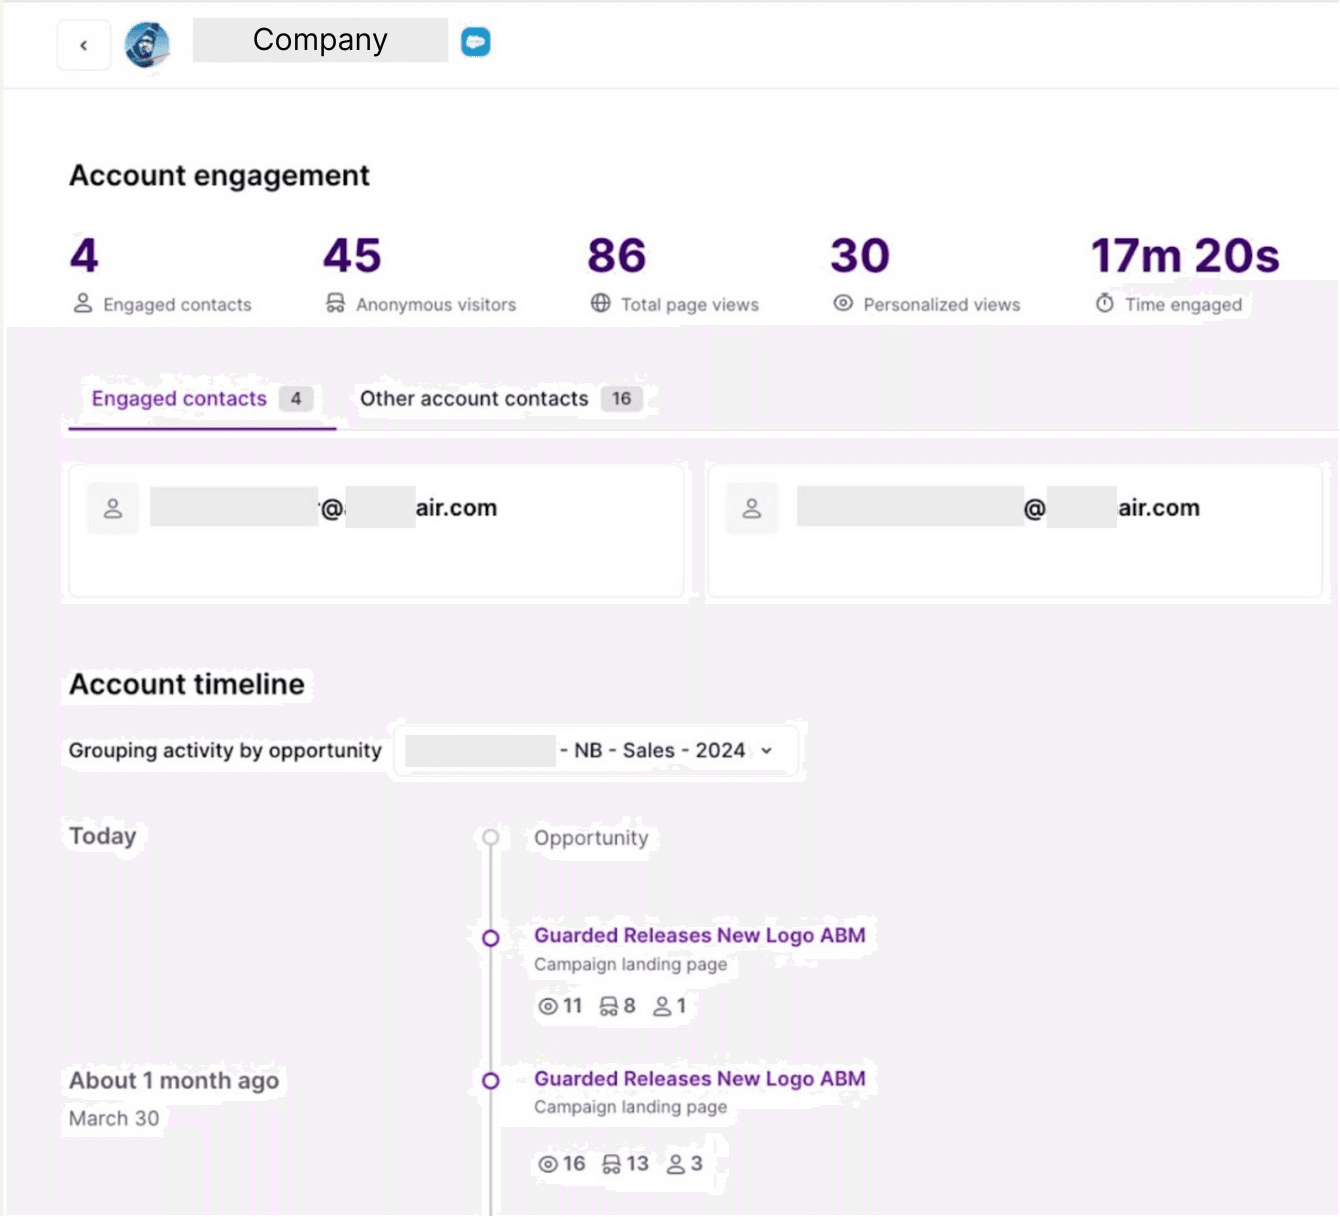The height and width of the screenshot is (1217, 1340).
Task: Click the globe icon for Total page views
Action: point(601,302)
